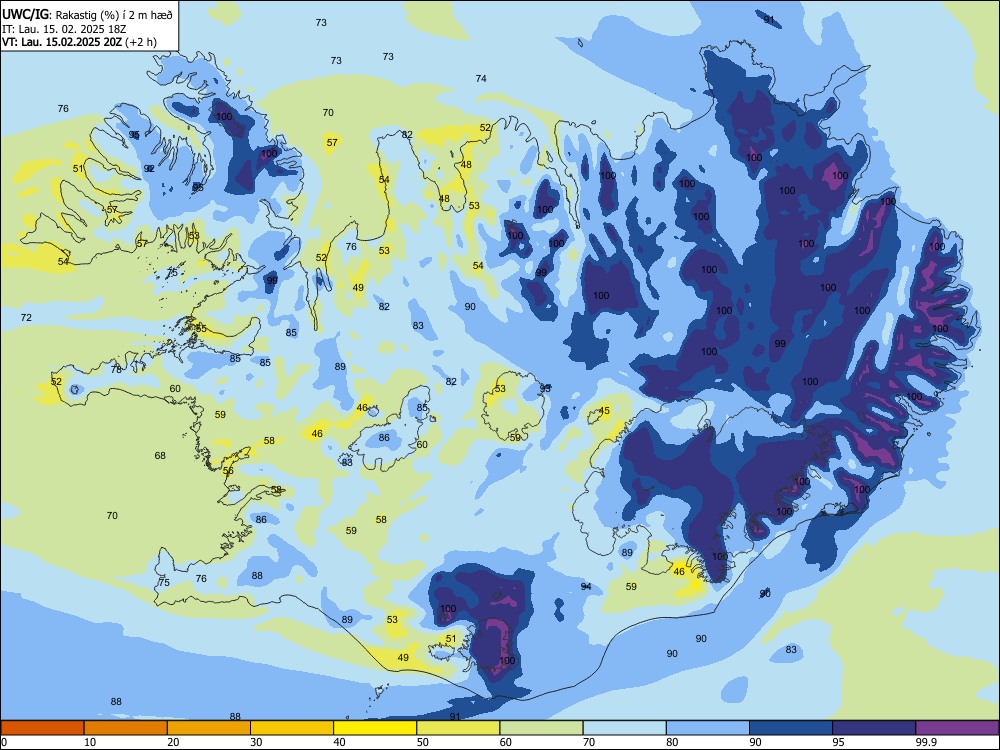Click the amber 20–30 legend swatch
The width and height of the screenshot is (1000, 750).
coord(209,728)
